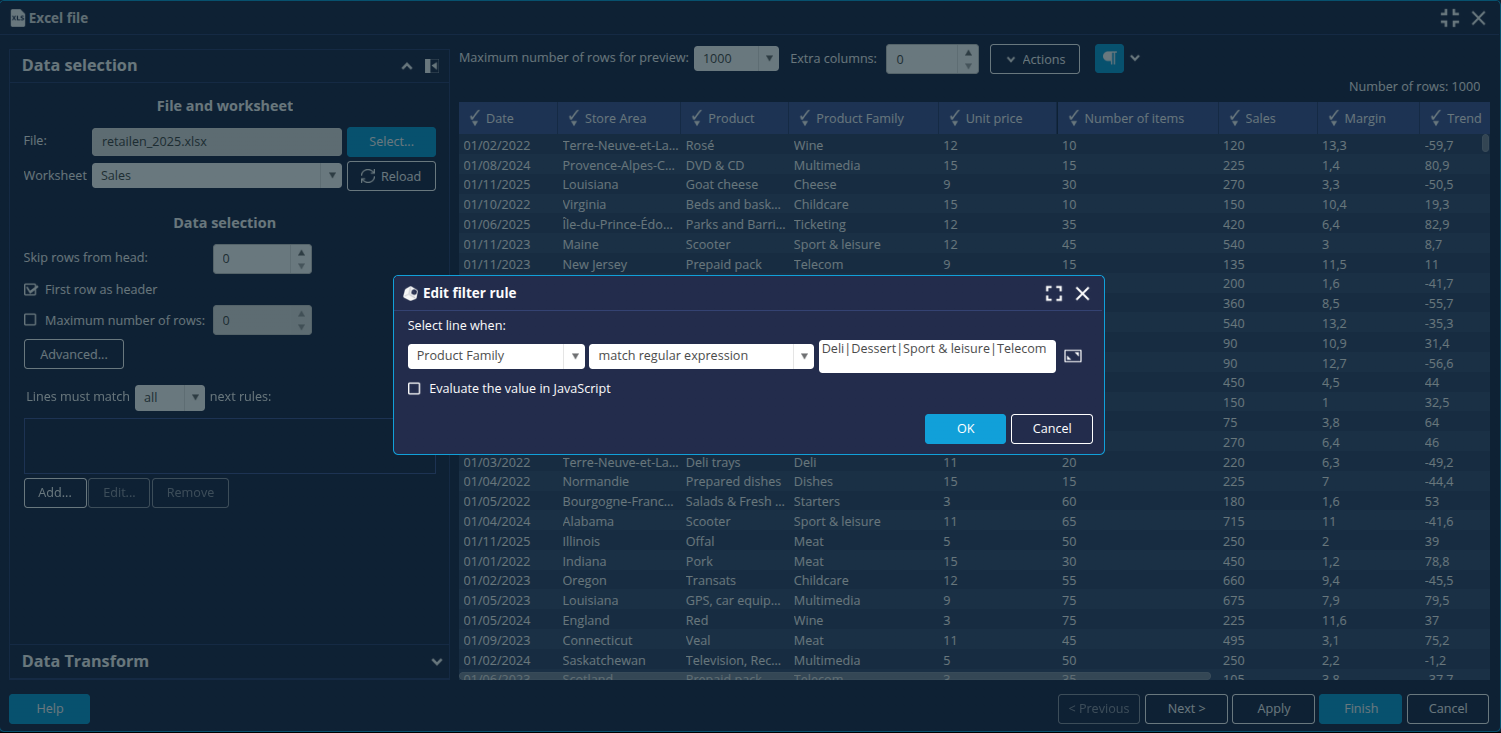Click the regular expression text field
Screen dimensions: 1501x733
[x=936, y=356]
